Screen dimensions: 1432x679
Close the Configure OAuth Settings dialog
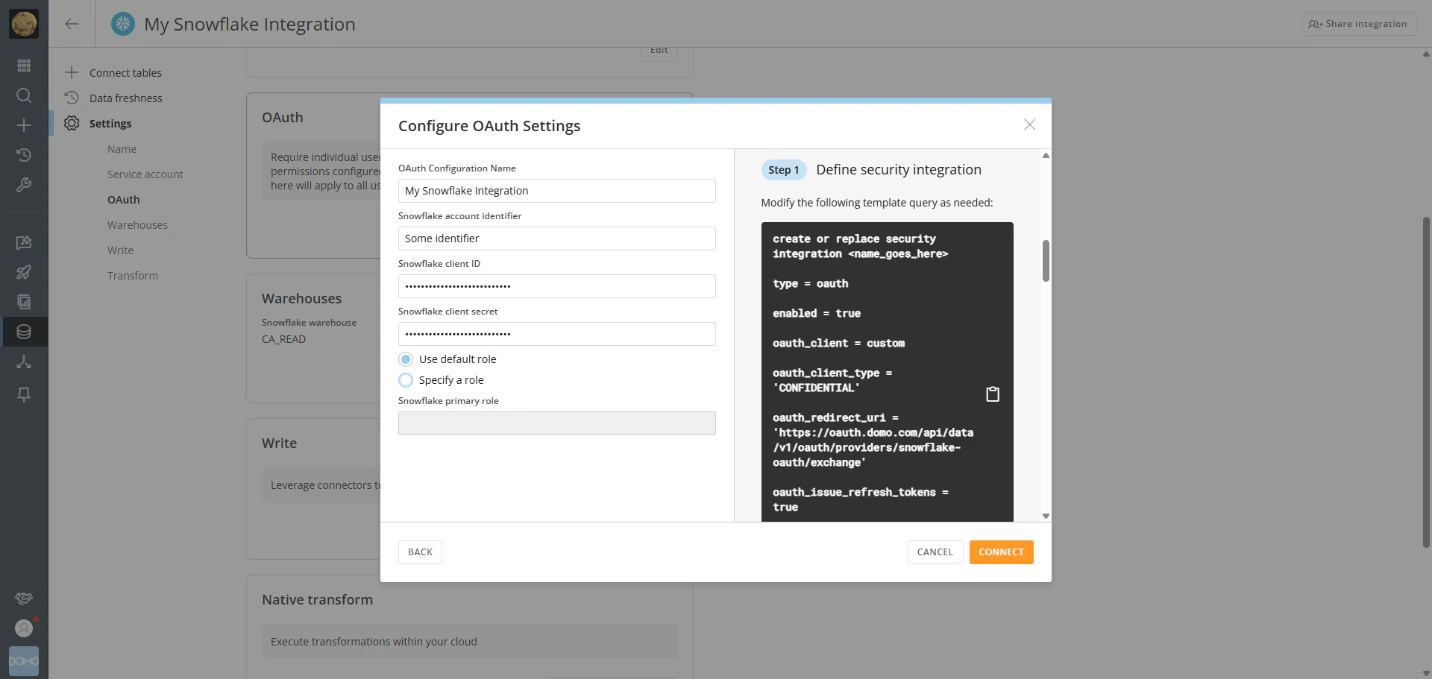tap(1029, 125)
